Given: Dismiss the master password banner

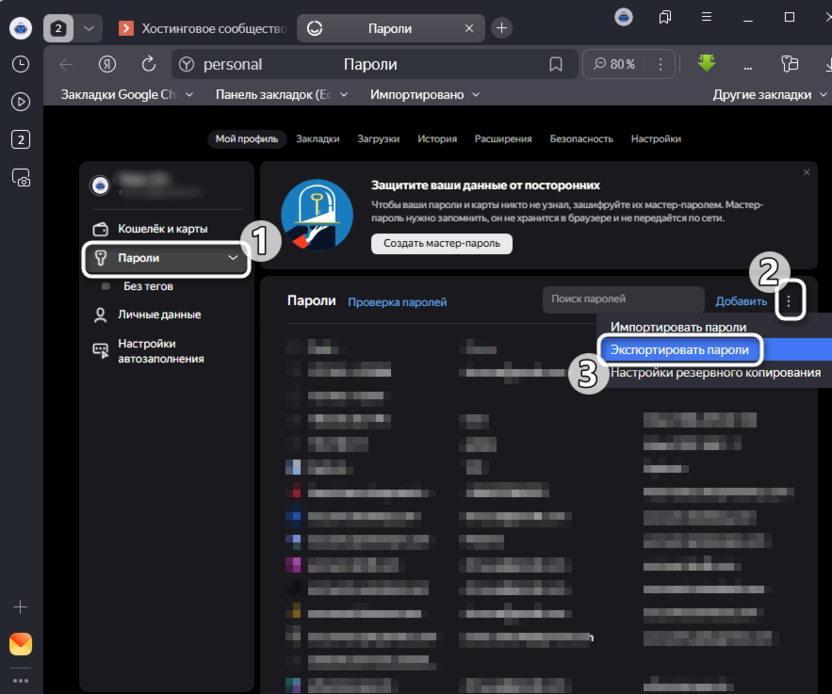Looking at the screenshot, I should [x=806, y=172].
